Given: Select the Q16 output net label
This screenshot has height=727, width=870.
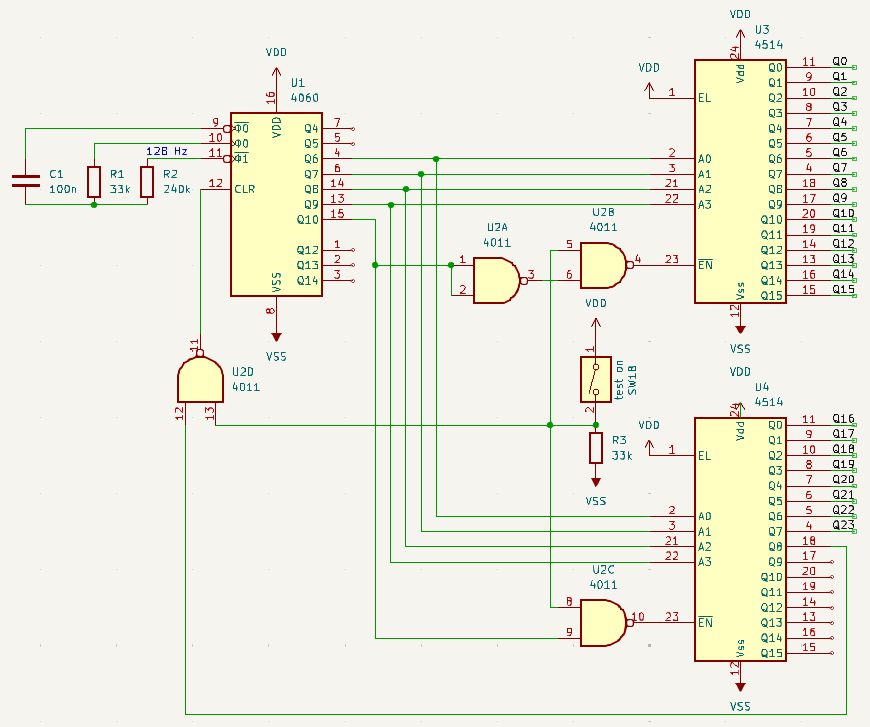Looking at the screenshot, I should point(843,420).
